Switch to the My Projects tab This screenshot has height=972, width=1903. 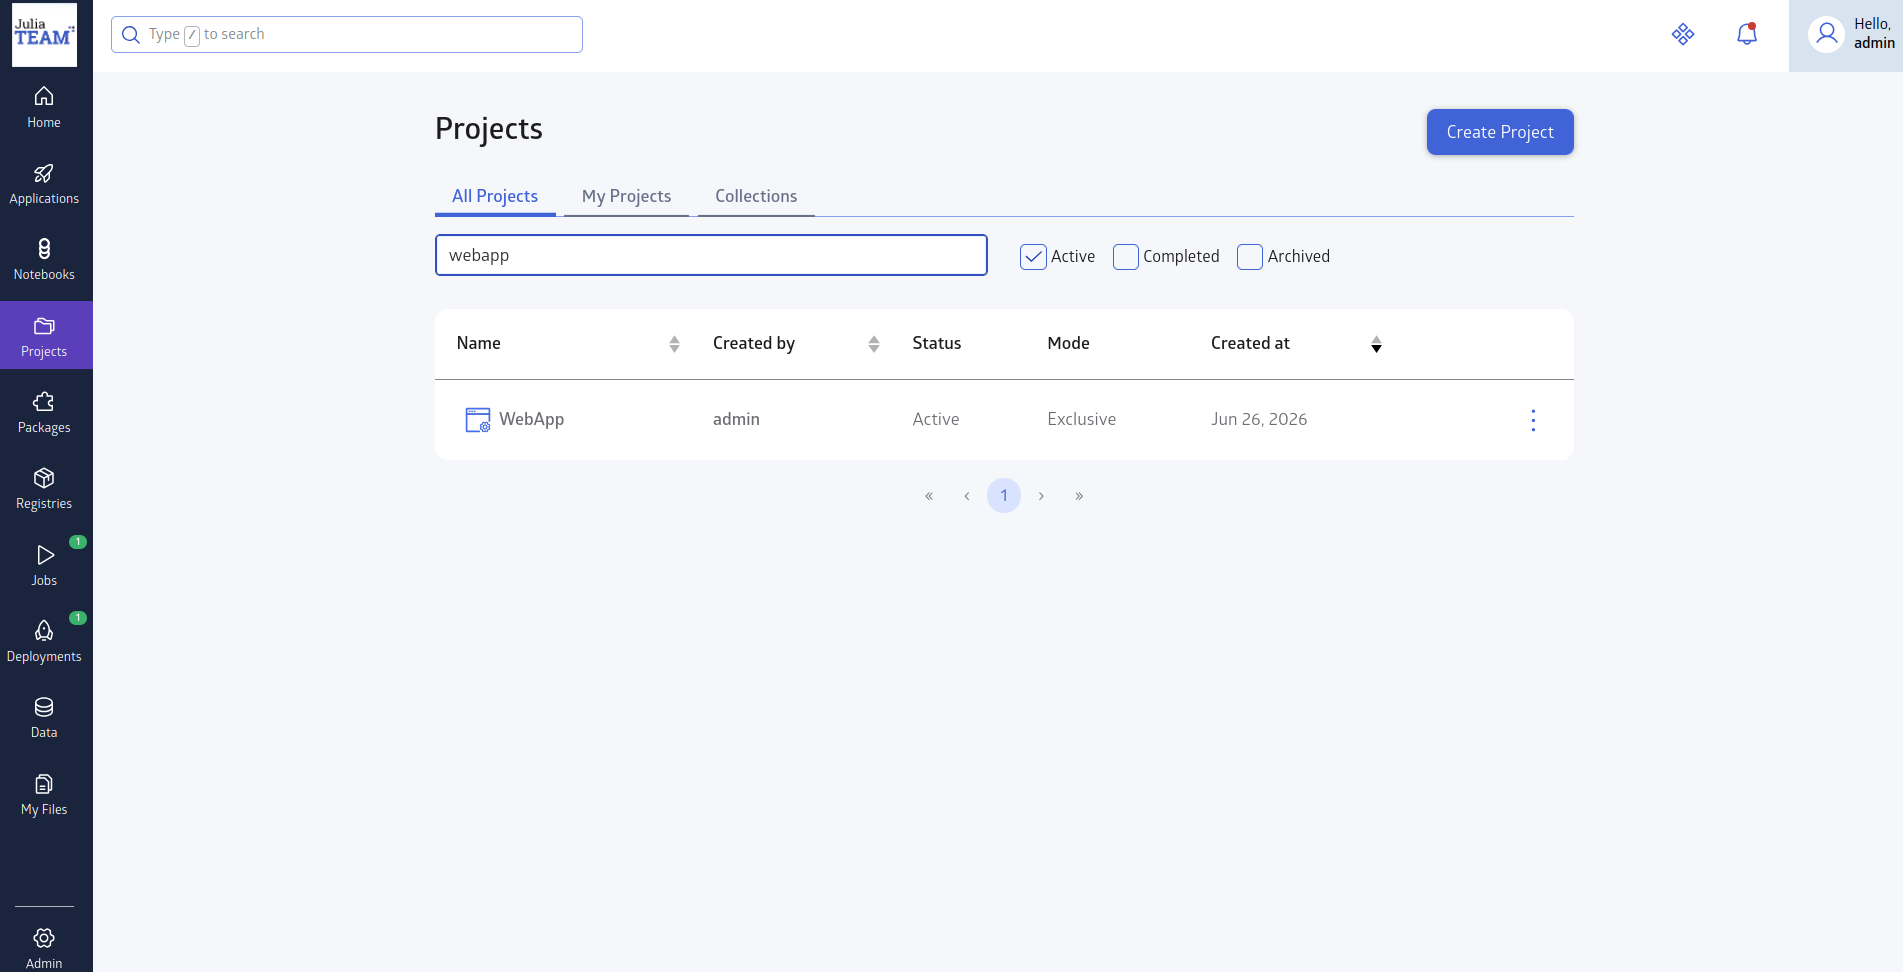(626, 196)
